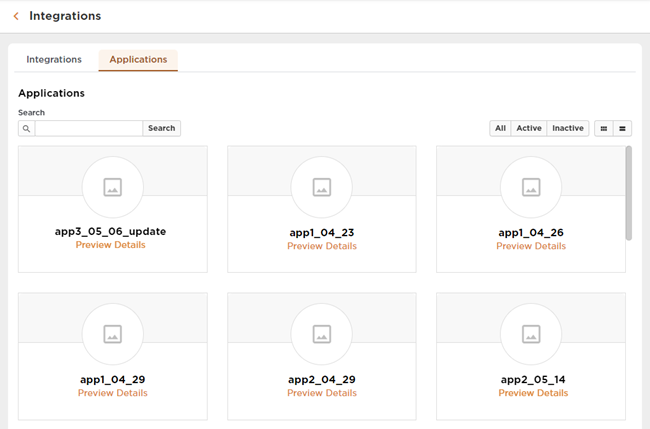Select app1_04_23 name text
The image size is (650, 429).
pyautogui.click(x=322, y=233)
